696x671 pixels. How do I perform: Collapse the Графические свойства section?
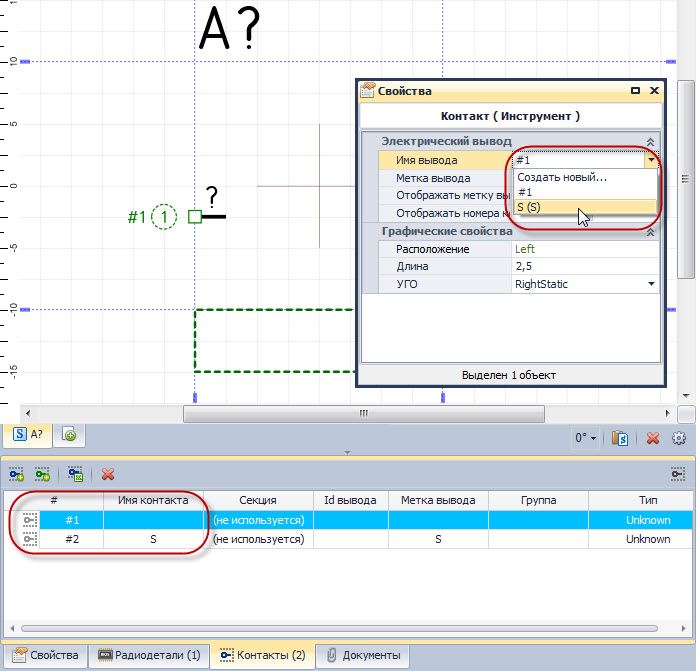pos(650,232)
